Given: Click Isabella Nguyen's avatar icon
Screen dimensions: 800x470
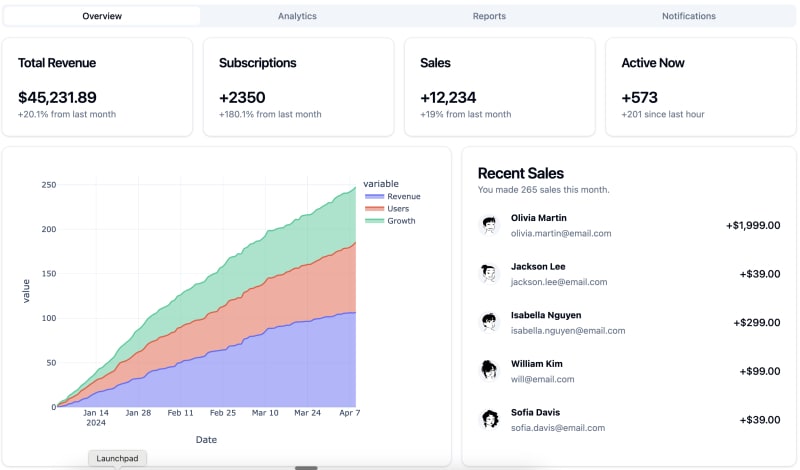Looking at the screenshot, I should click(489, 322).
